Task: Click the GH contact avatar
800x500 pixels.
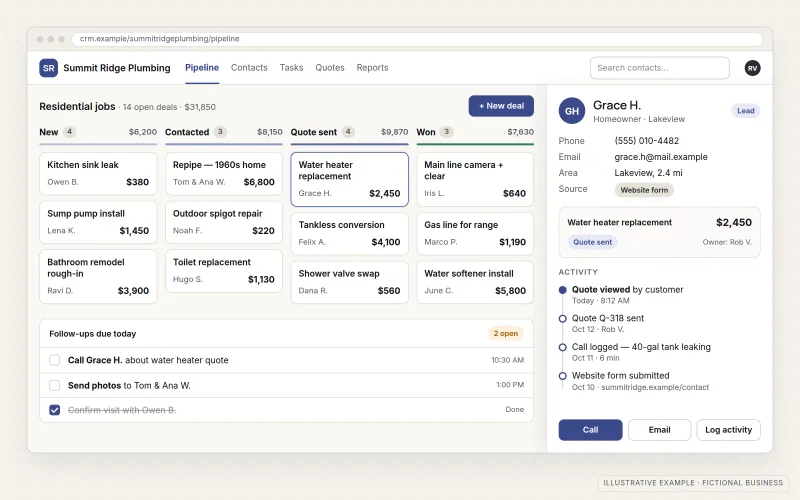Action: [x=571, y=111]
